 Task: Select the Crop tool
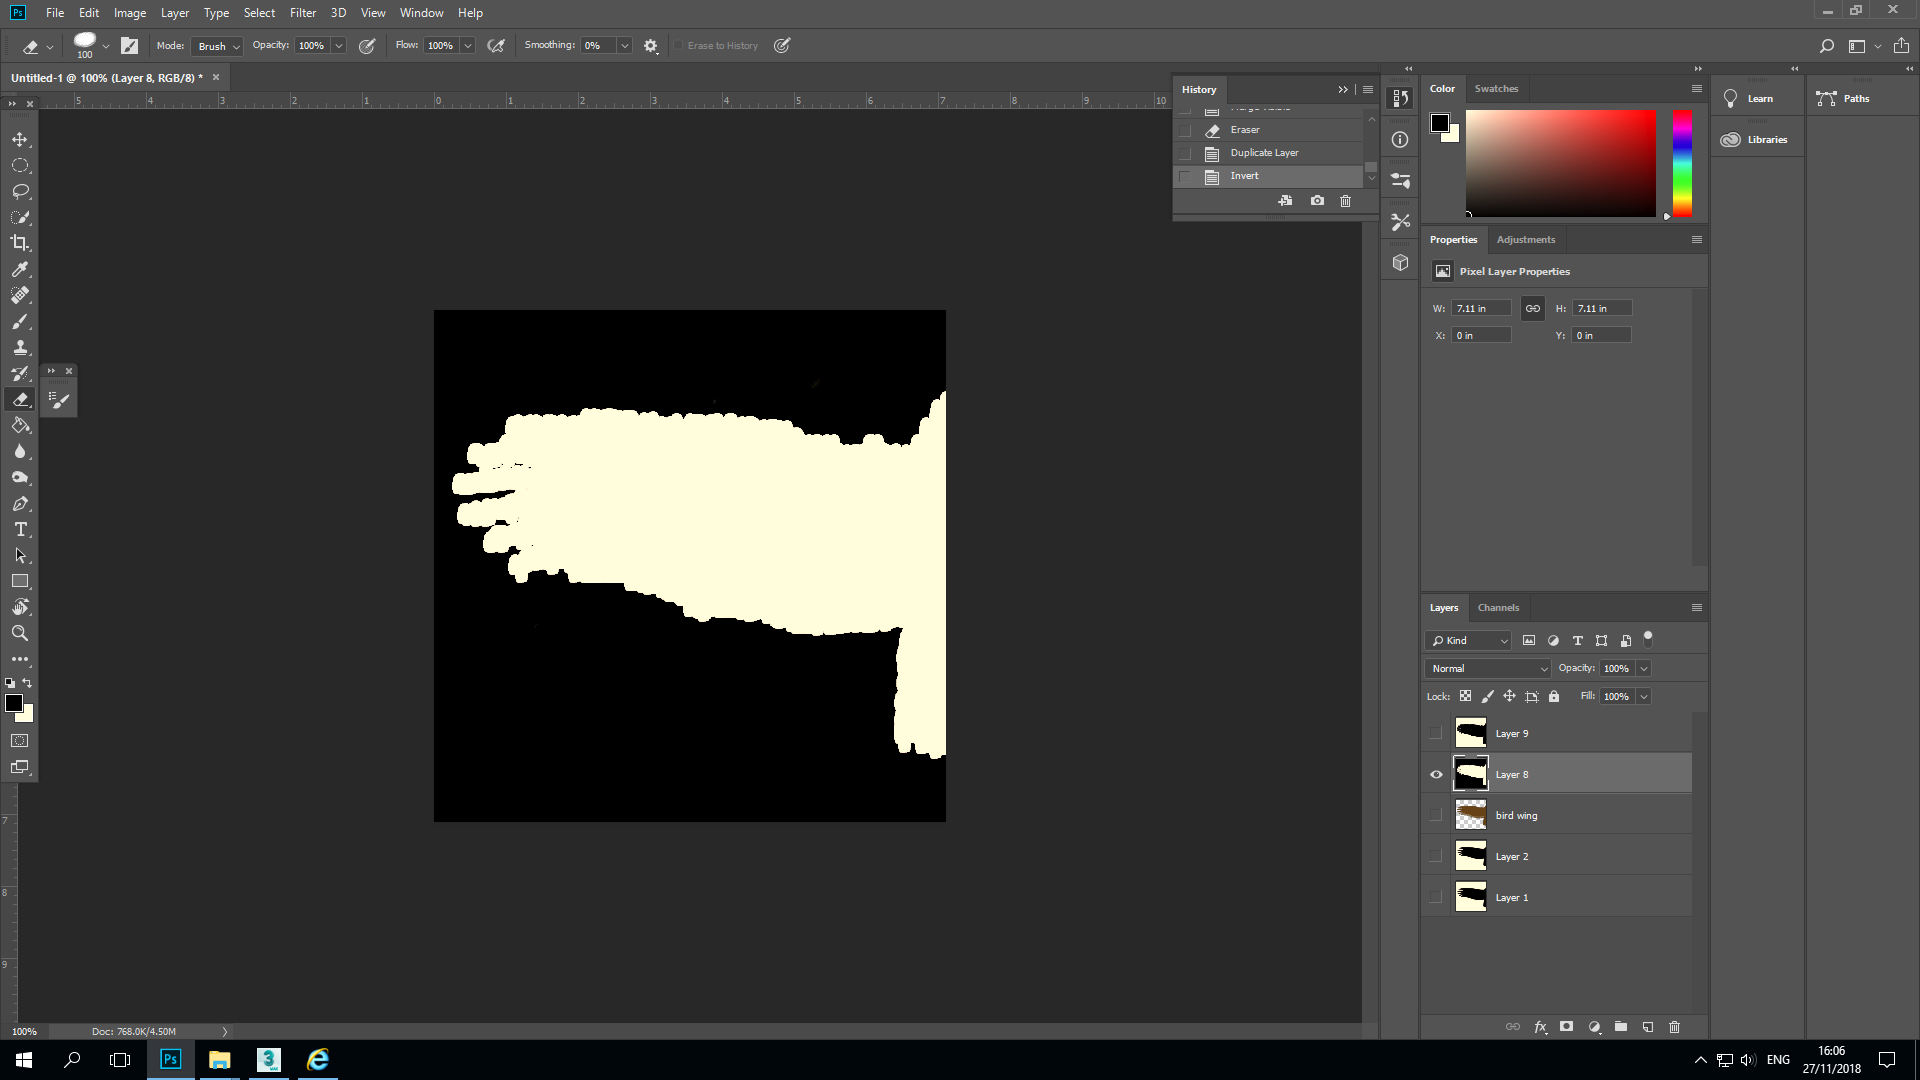click(20, 243)
